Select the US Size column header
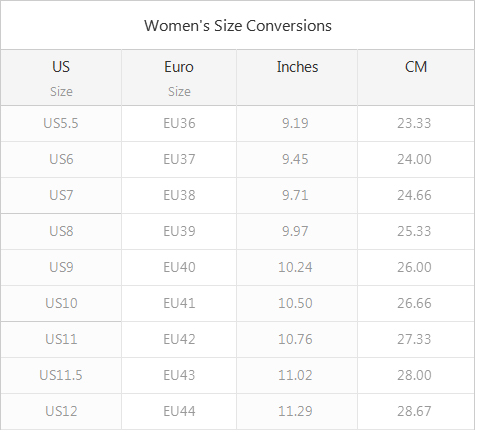This screenshot has width=477, height=432. [x=61, y=78]
